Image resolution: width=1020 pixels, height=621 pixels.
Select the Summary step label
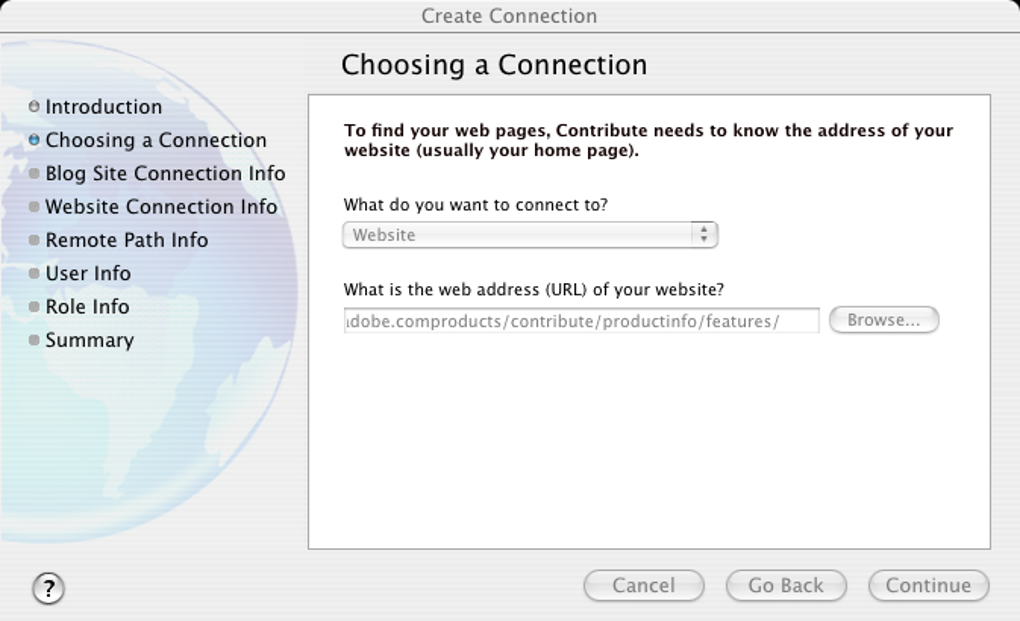click(89, 340)
